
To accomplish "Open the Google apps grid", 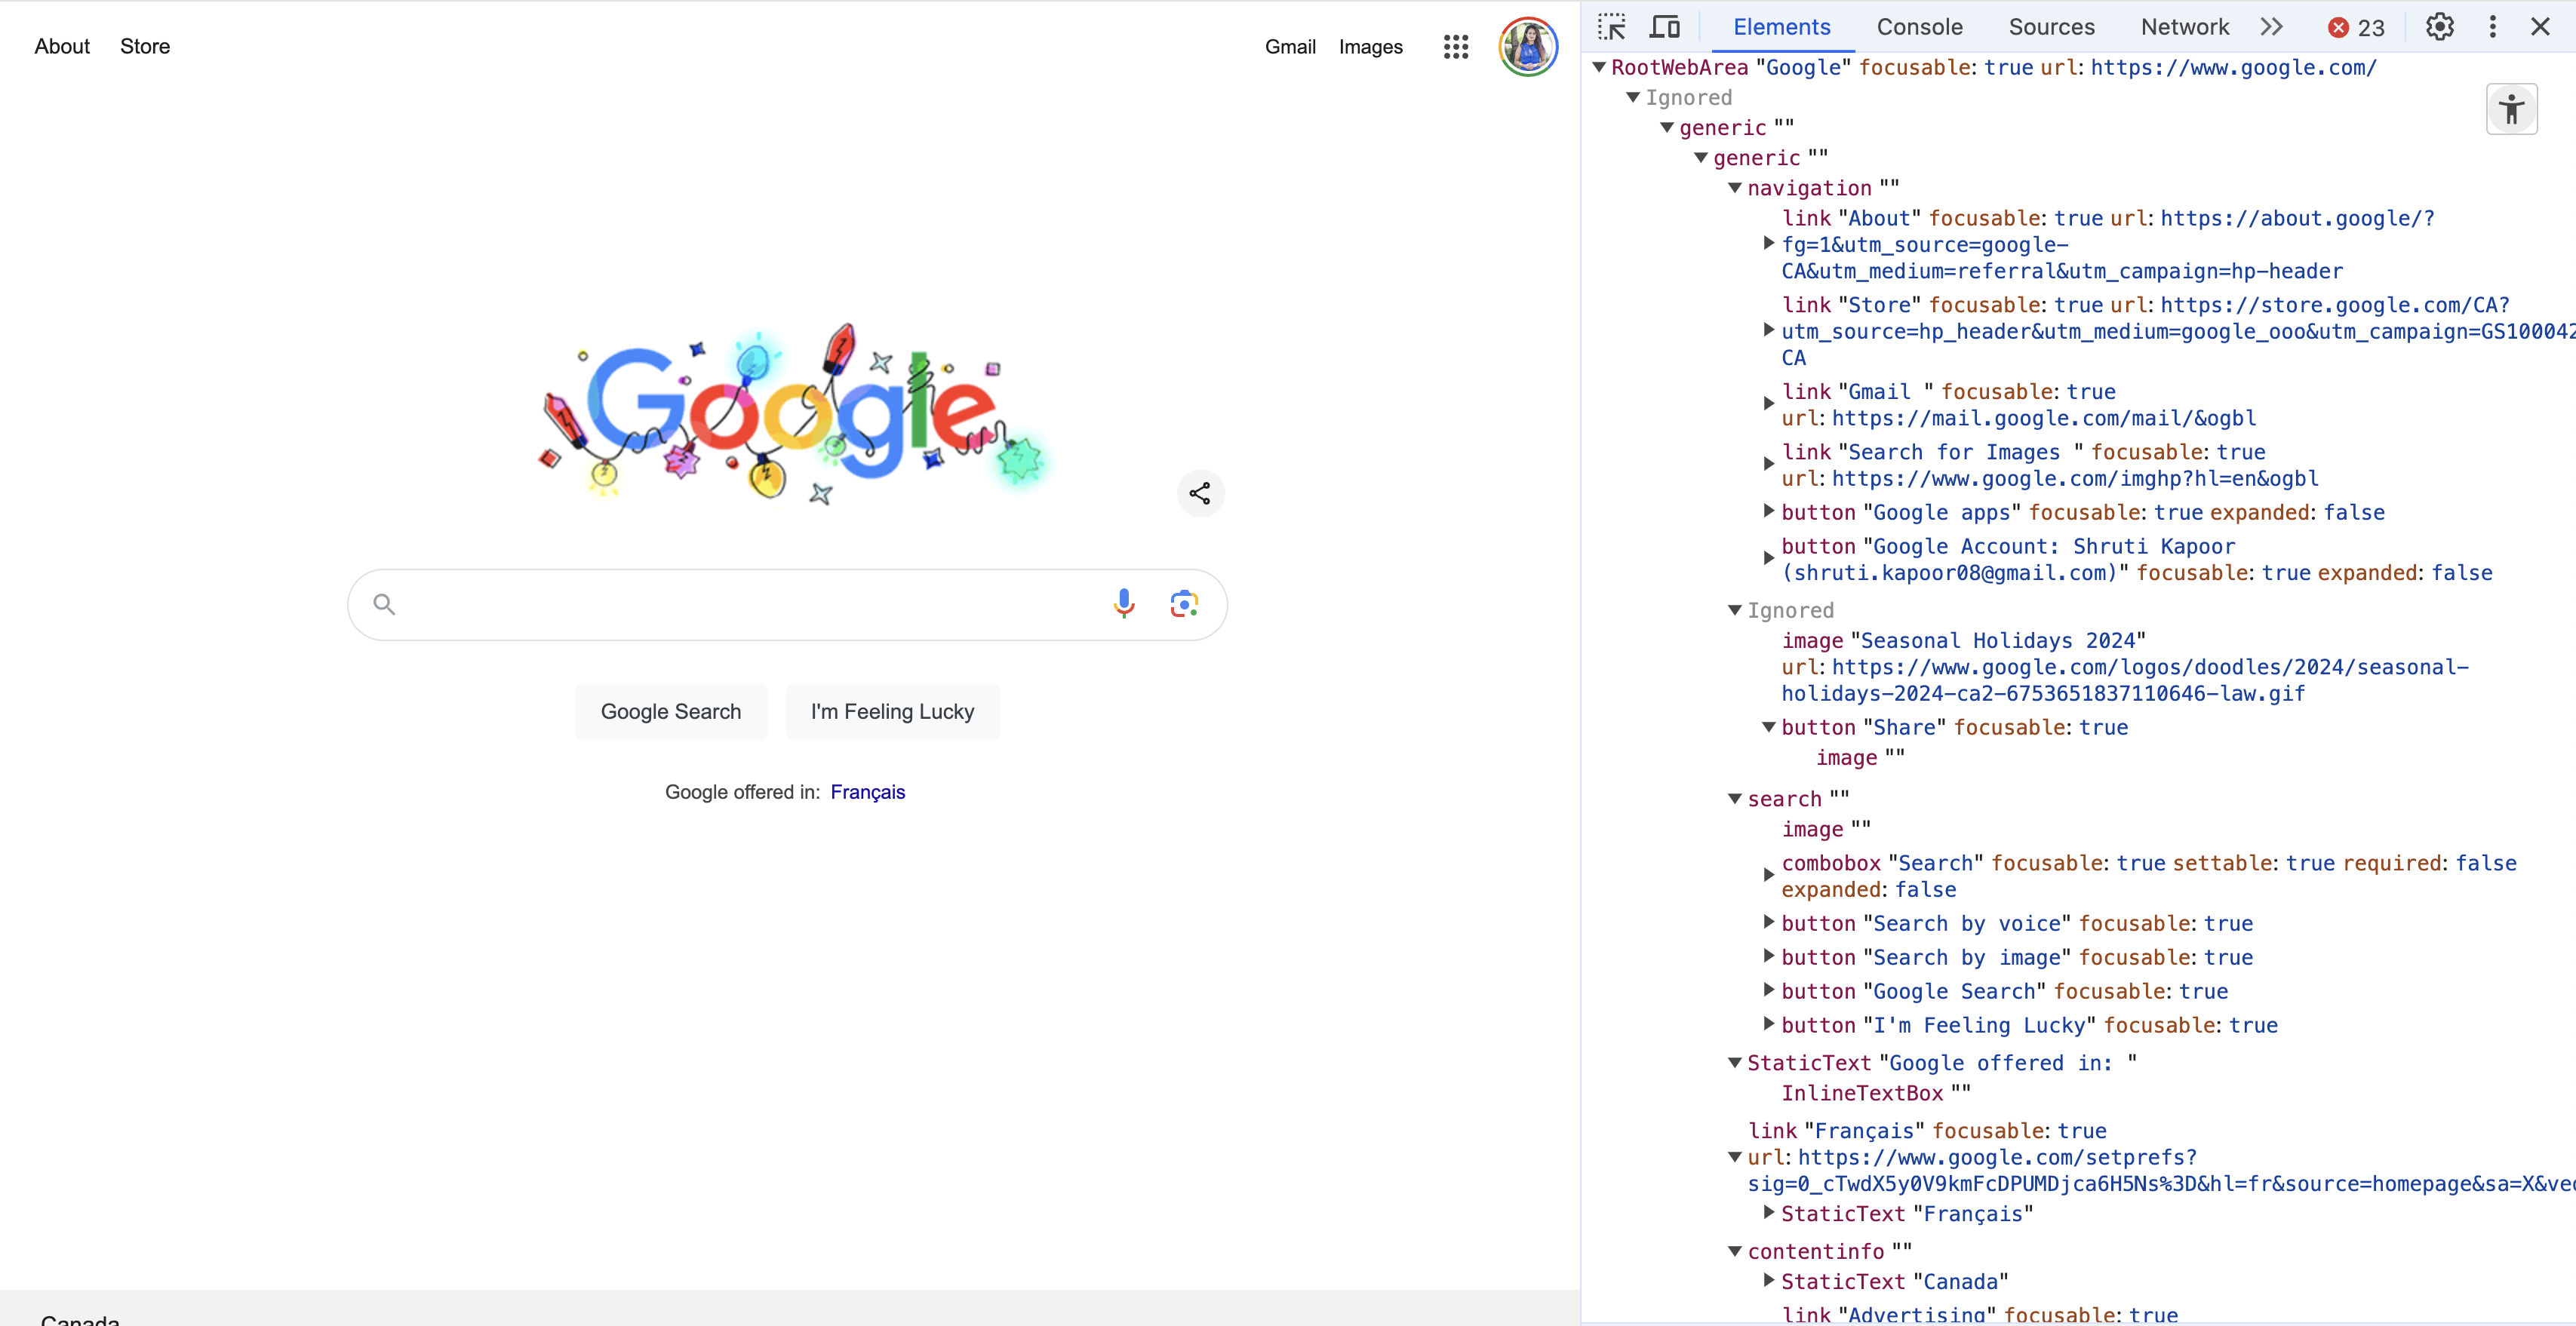I will (1456, 46).
